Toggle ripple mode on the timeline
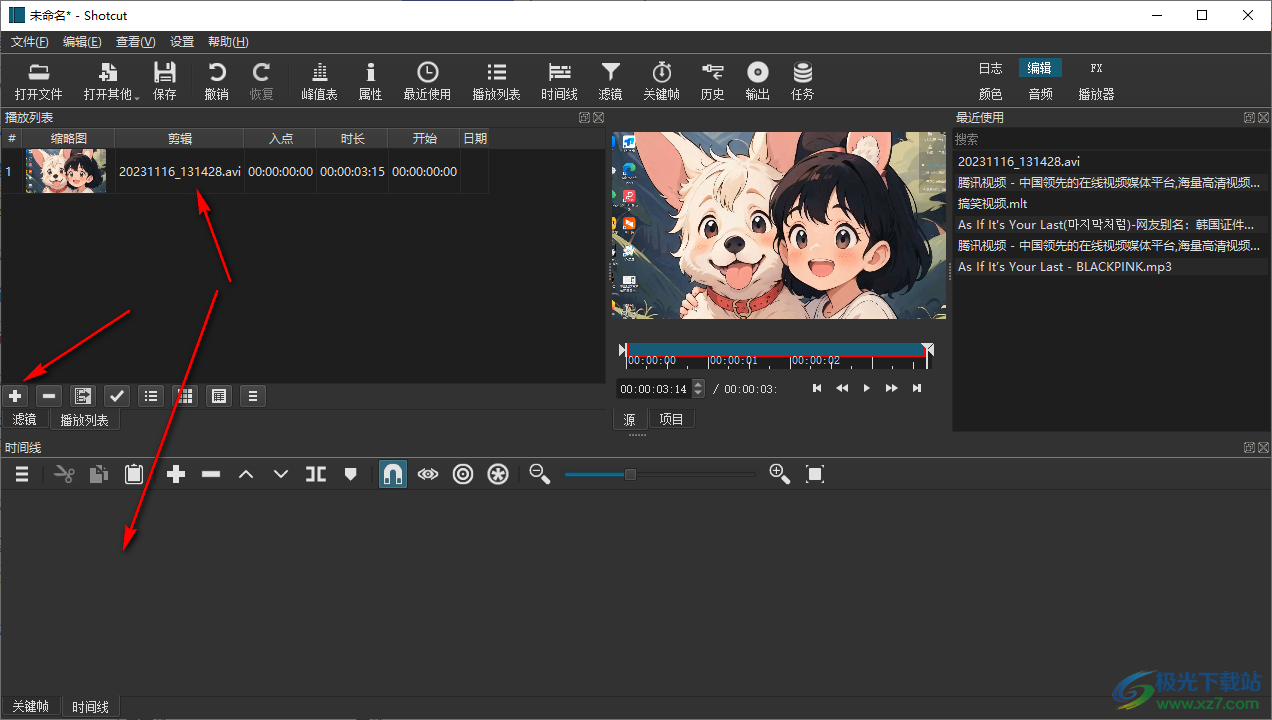1272x720 pixels. click(x=463, y=474)
